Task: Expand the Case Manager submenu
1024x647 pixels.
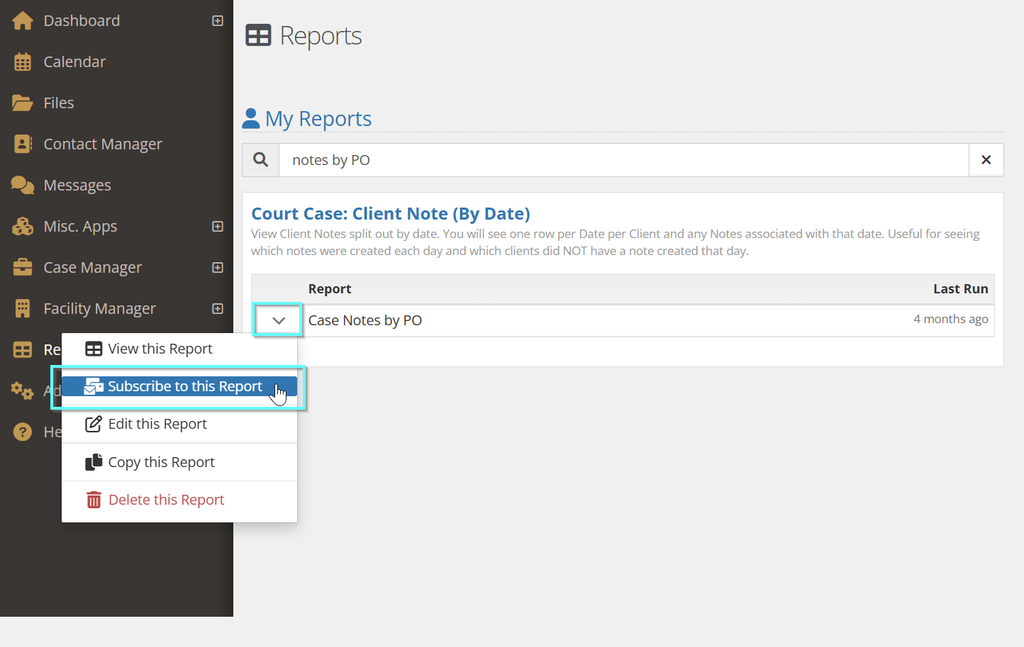Action: pyautogui.click(x=217, y=268)
